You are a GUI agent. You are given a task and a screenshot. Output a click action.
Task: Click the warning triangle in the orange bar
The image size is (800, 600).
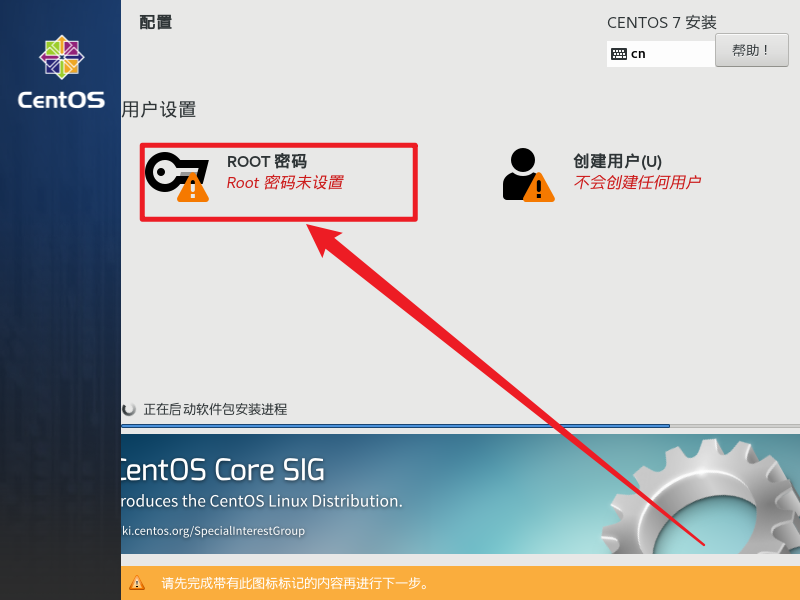click(x=137, y=583)
